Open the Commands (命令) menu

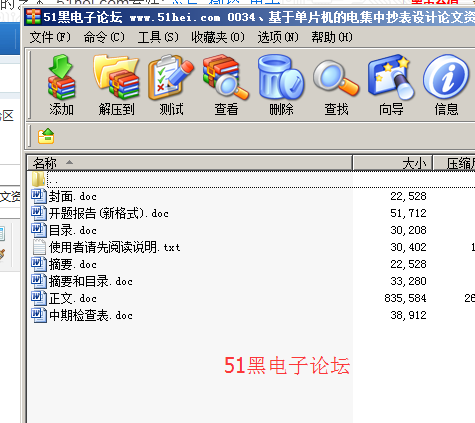point(104,37)
